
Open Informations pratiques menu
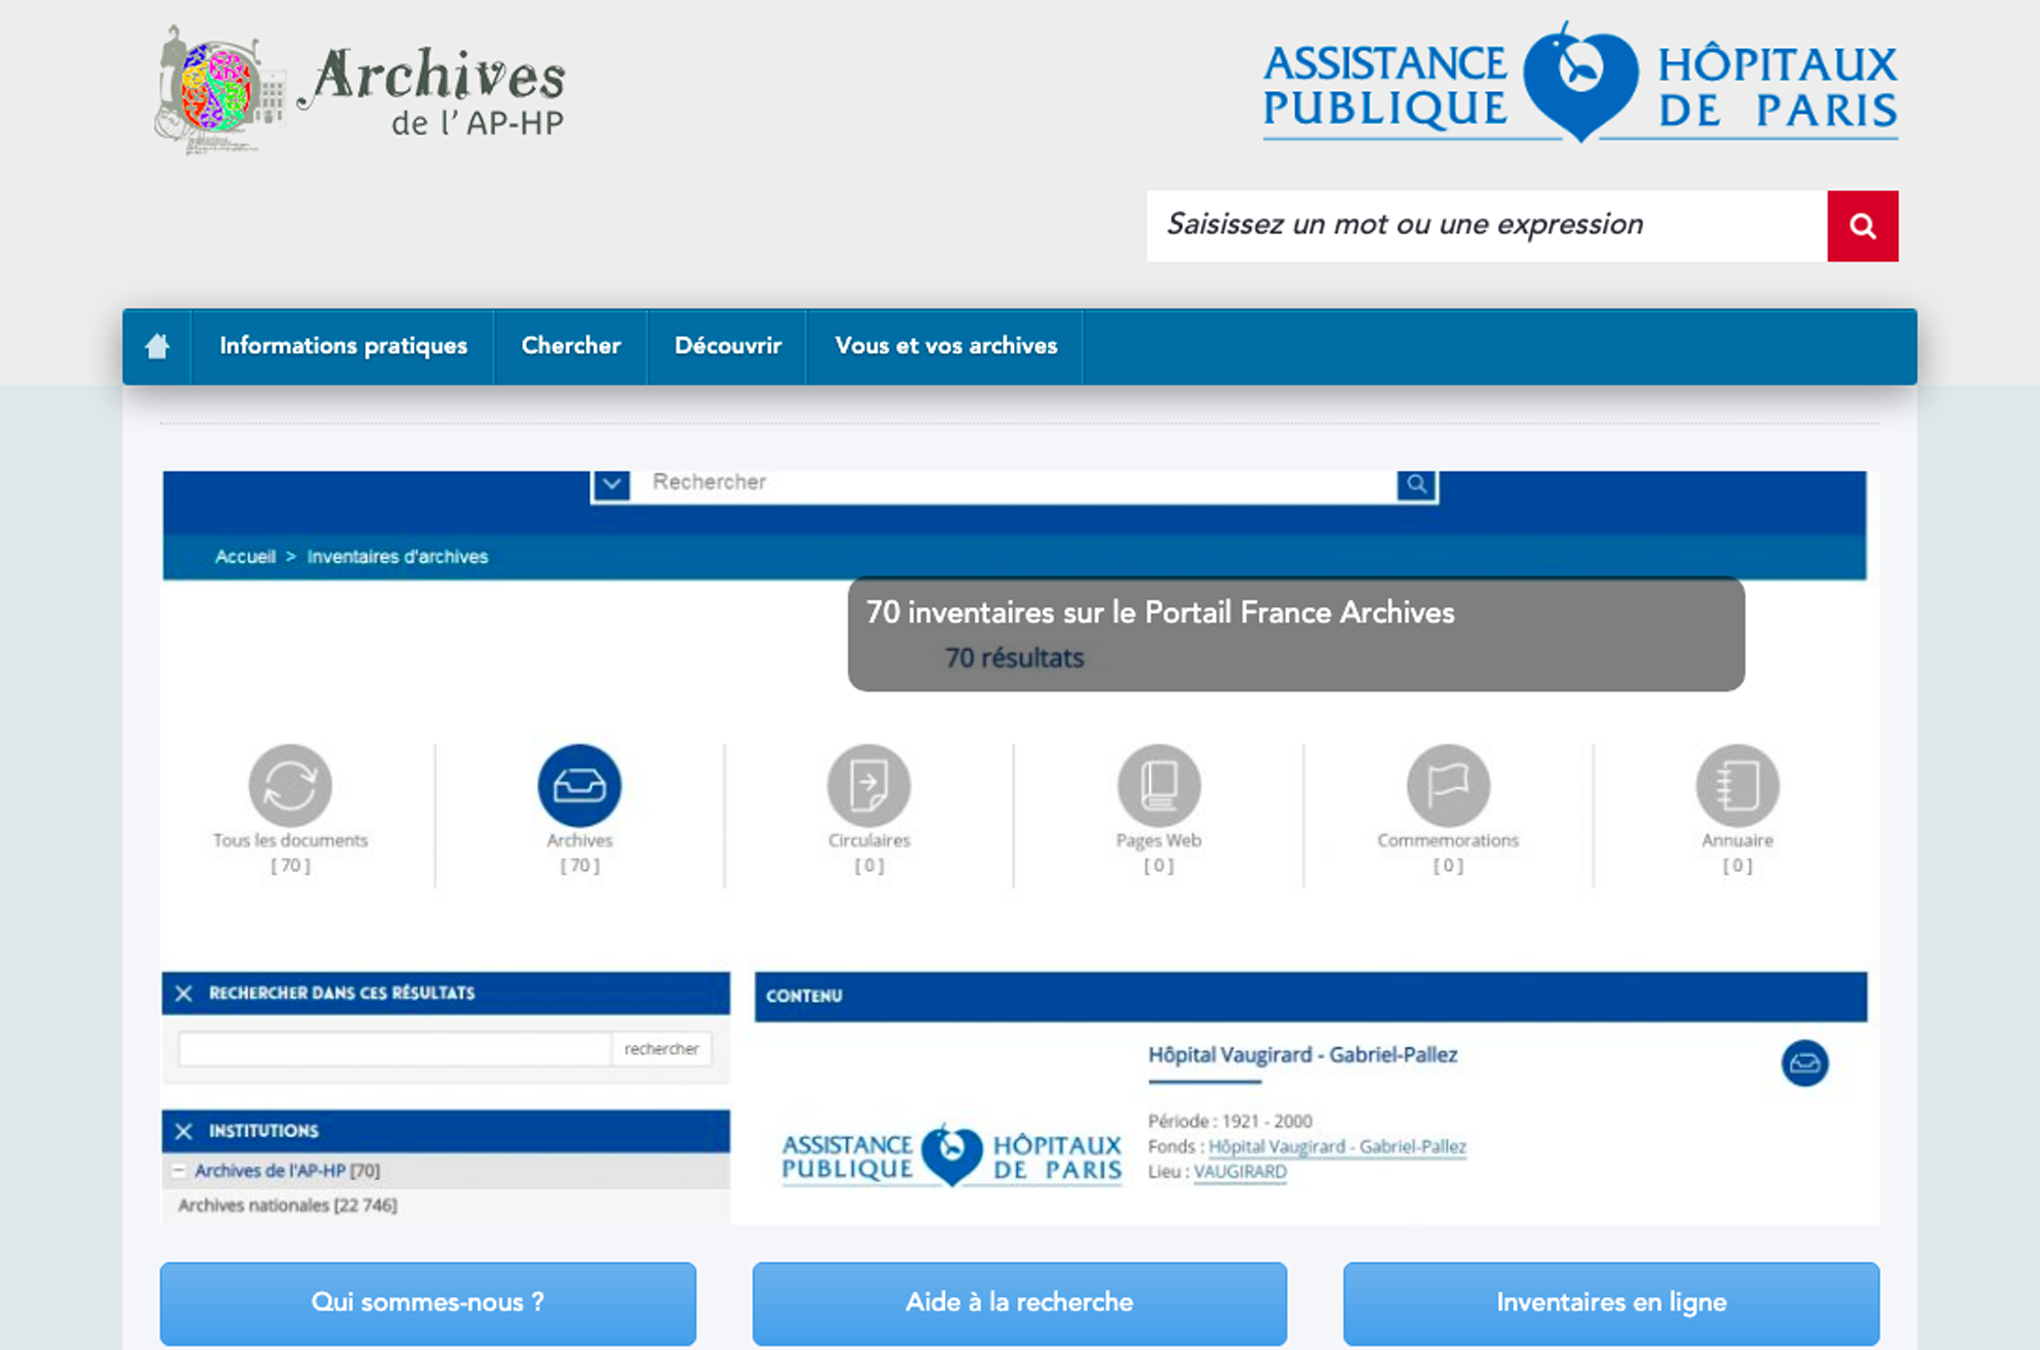tap(343, 346)
